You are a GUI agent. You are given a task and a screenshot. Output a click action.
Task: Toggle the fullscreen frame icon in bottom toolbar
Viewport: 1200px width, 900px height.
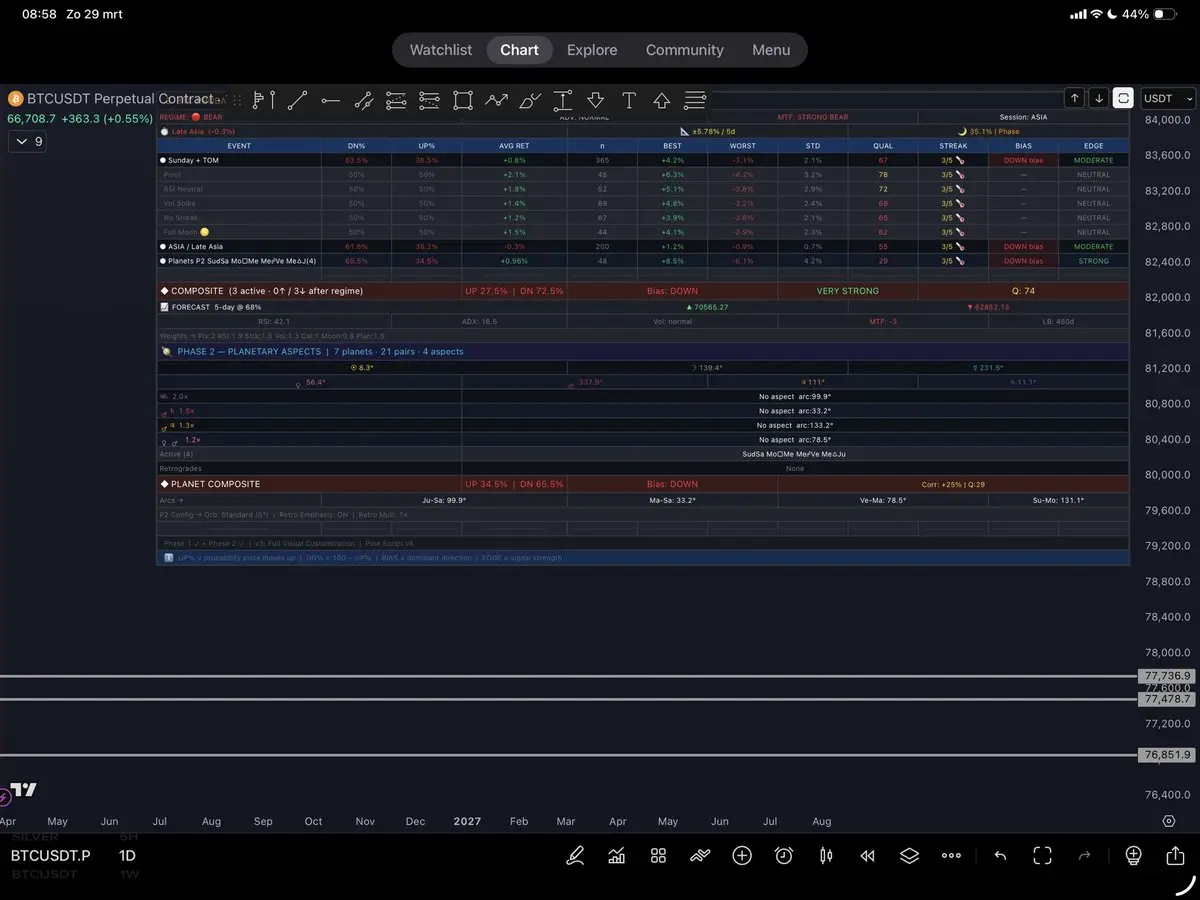(x=1042, y=856)
